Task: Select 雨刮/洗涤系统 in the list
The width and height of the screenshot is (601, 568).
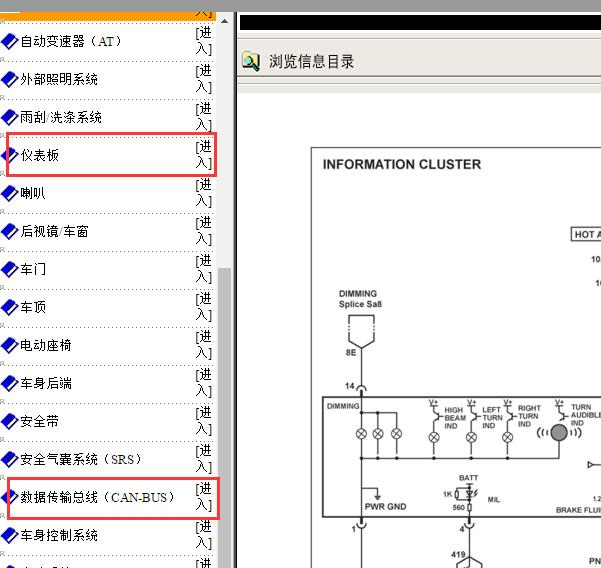Action: click(x=61, y=117)
